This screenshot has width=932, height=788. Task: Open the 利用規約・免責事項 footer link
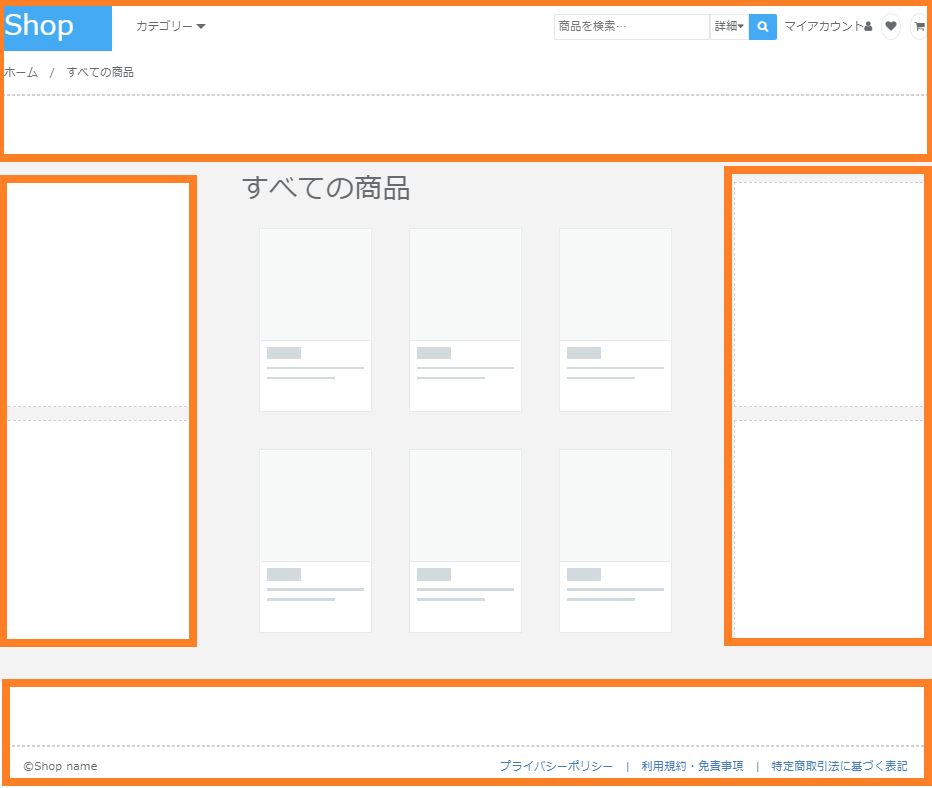[x=692, y=766]
